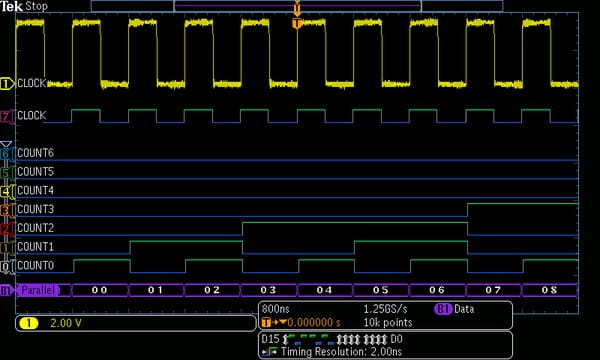Viewport: 600px width, 360px height.
Task: Open the channel 1 2.00 V readout
Action: (135, 323)
